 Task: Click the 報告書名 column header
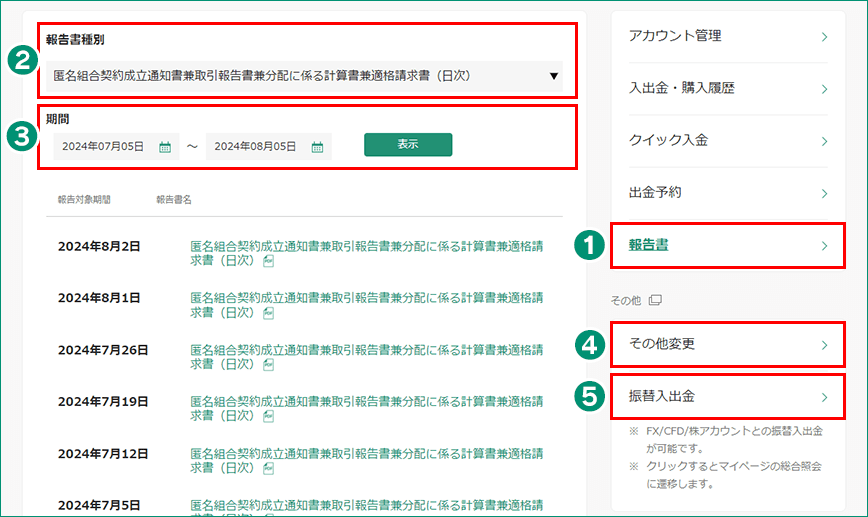click(x=174, y=200)
